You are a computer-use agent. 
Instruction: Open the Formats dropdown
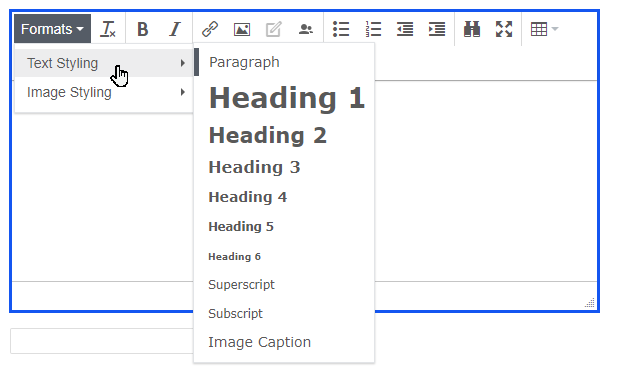point(52,29)
